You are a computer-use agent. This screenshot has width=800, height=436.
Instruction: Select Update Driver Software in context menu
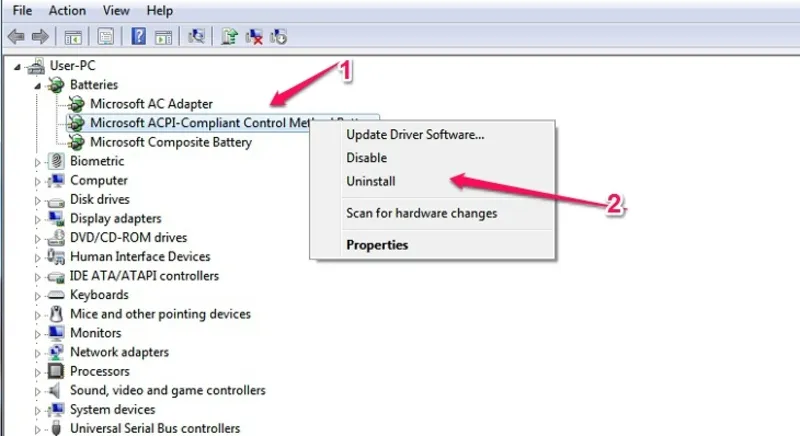pos(415,134)
